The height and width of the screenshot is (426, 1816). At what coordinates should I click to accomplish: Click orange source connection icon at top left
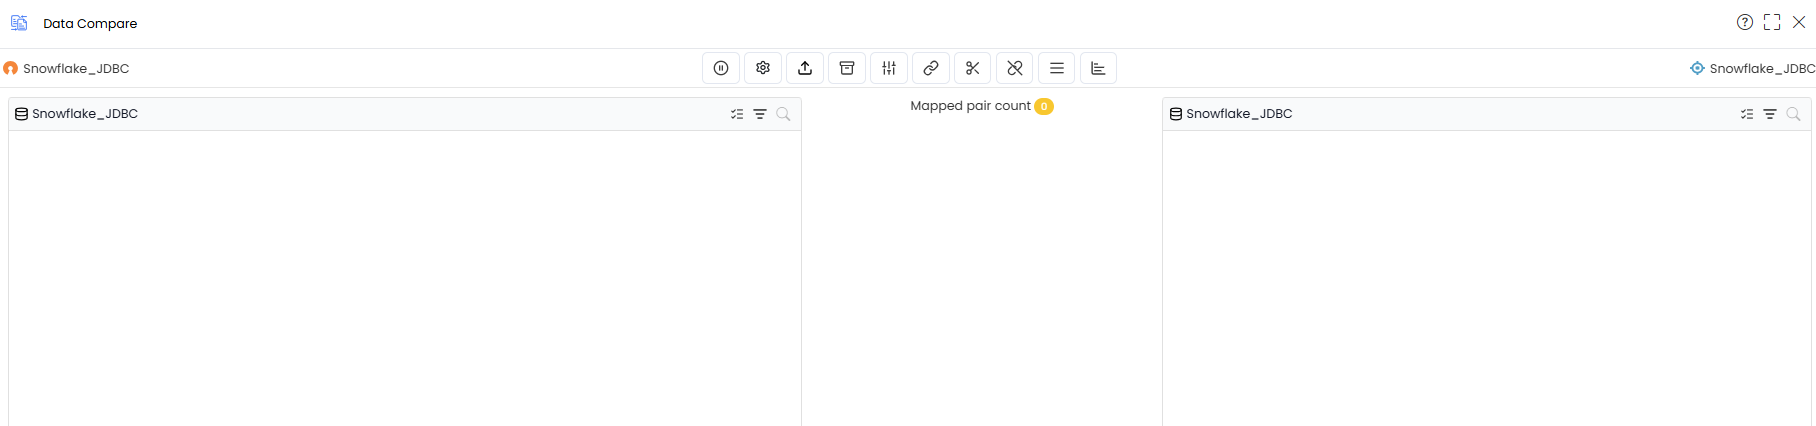(10, 68)
